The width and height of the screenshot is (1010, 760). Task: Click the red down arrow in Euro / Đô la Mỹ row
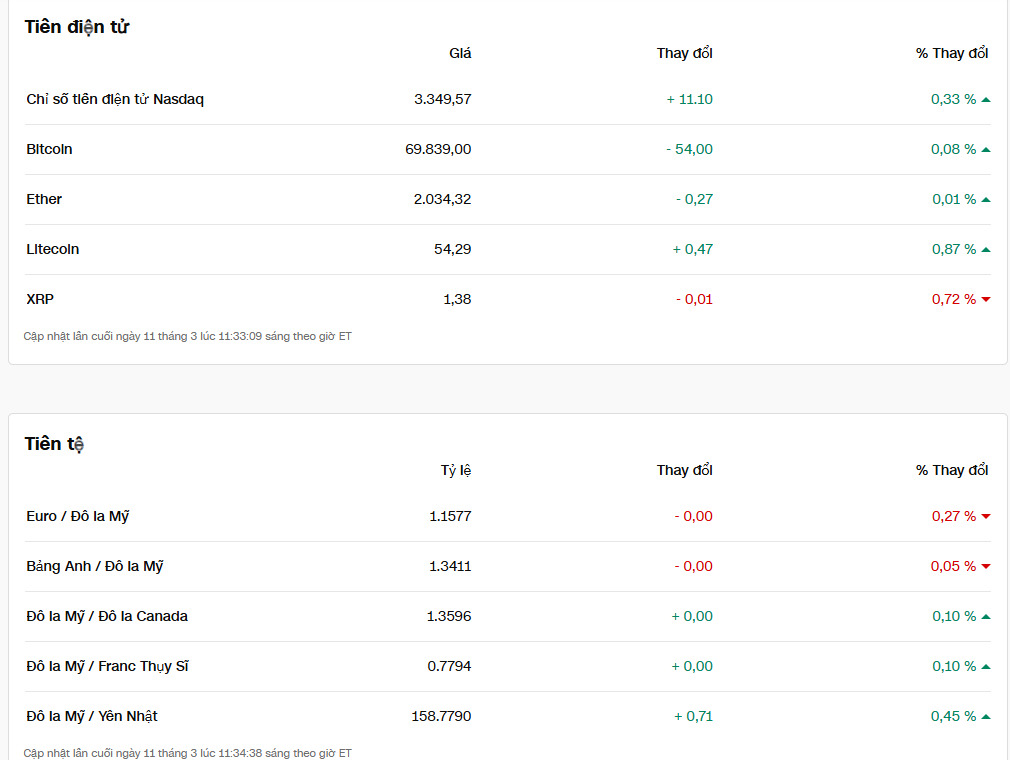pos(986,517)
